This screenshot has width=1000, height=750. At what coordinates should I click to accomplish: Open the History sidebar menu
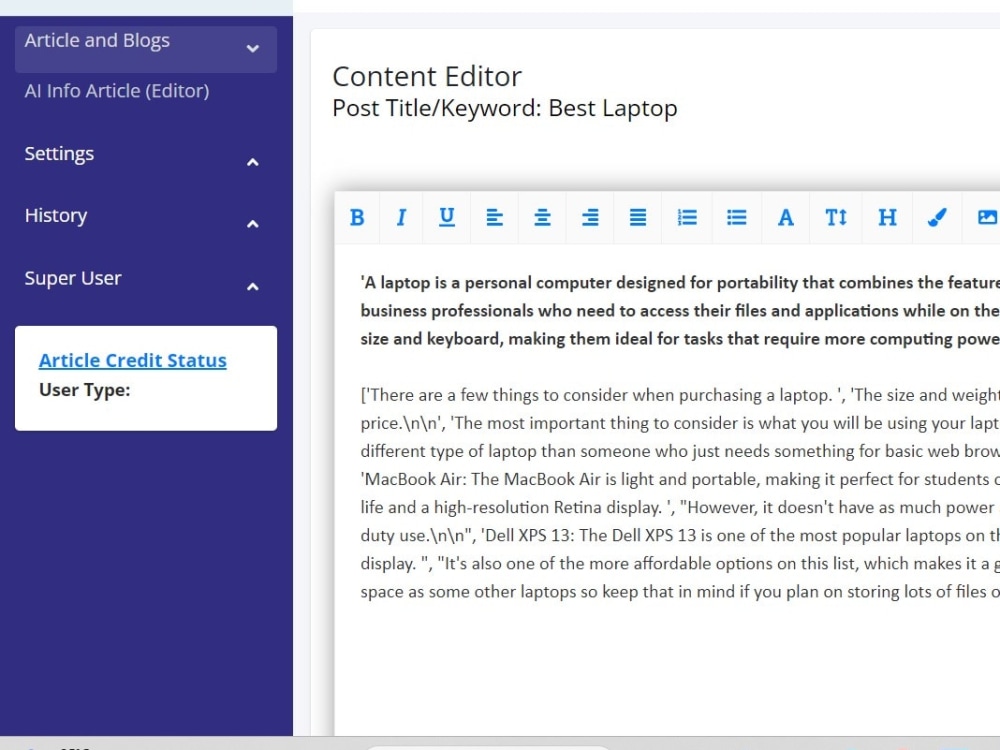click(x=55, y=216)
